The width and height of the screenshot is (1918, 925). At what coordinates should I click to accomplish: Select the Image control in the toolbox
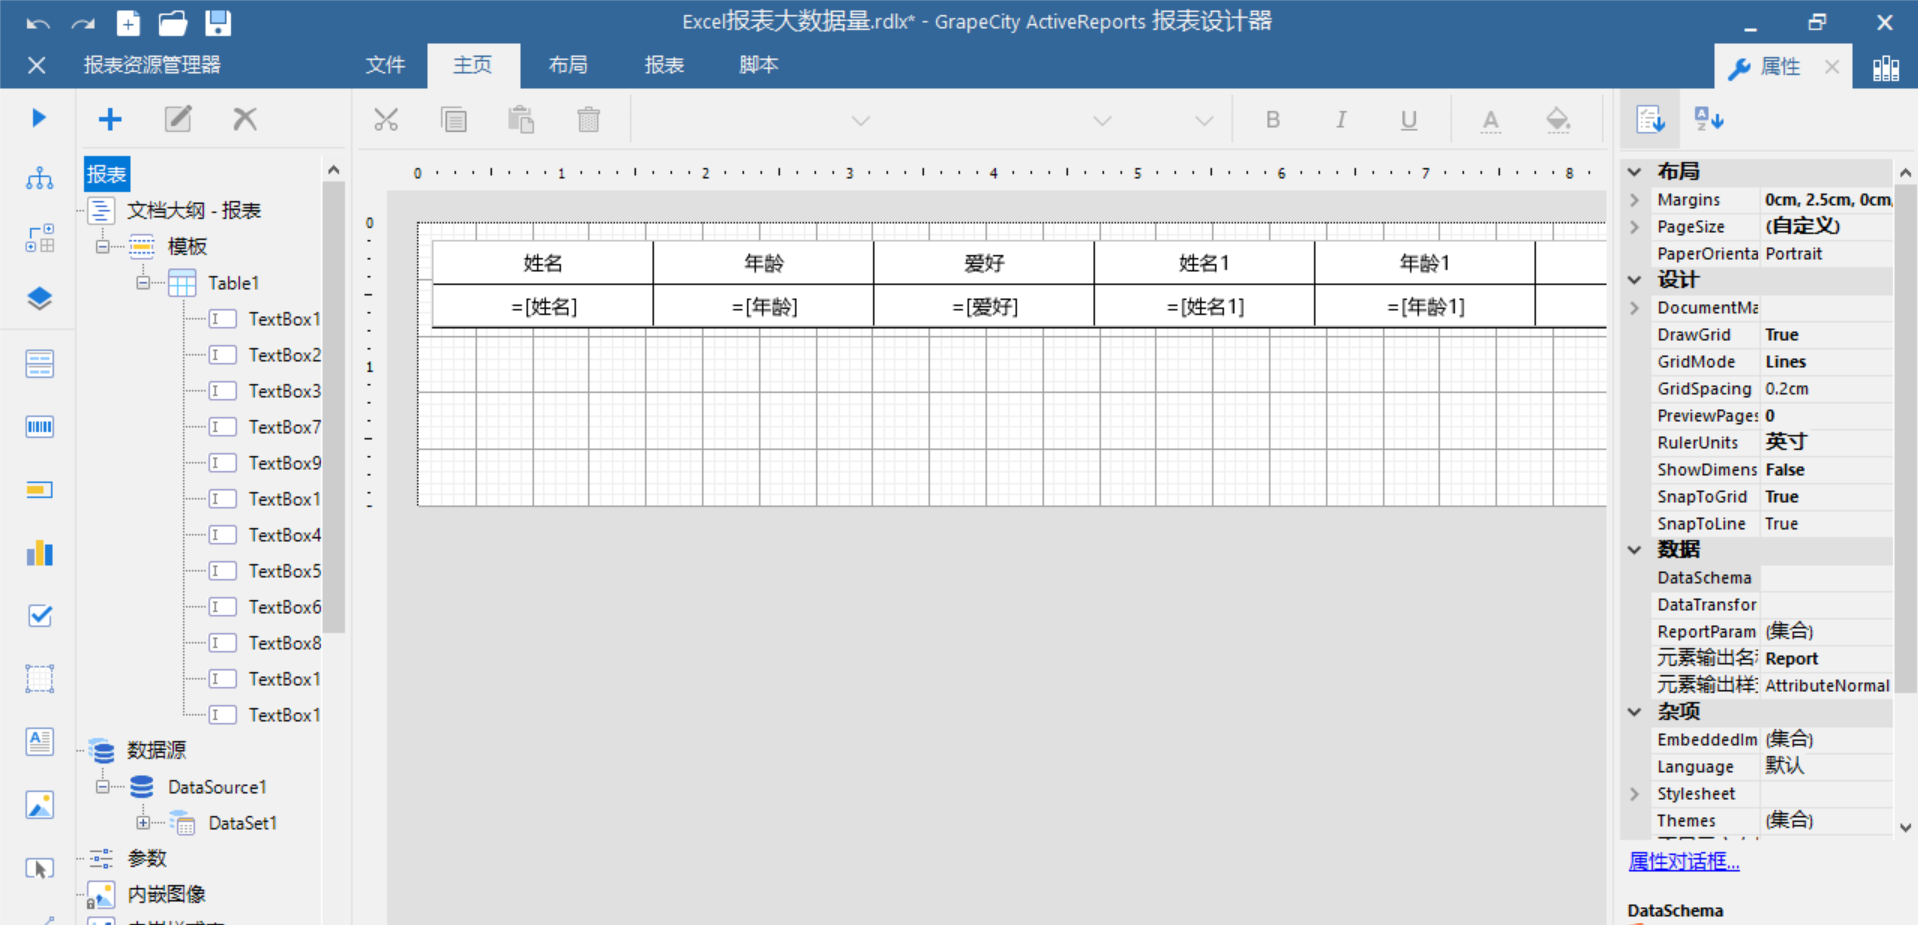tap(39, 804)
